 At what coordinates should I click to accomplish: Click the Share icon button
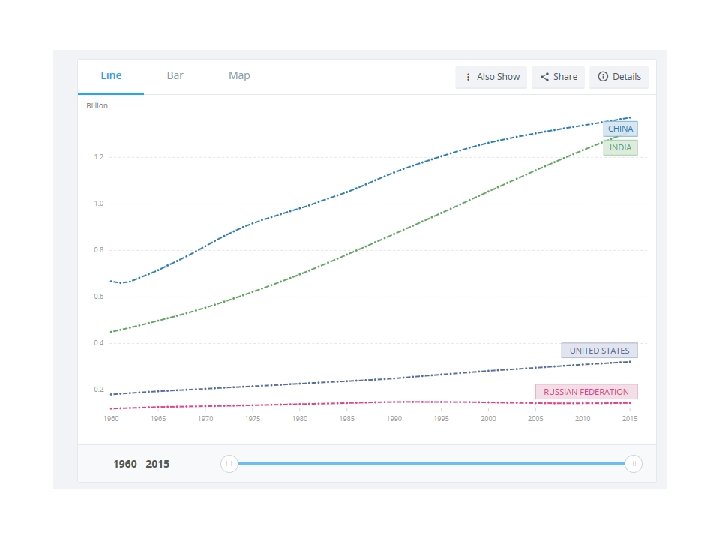point(545,77)
